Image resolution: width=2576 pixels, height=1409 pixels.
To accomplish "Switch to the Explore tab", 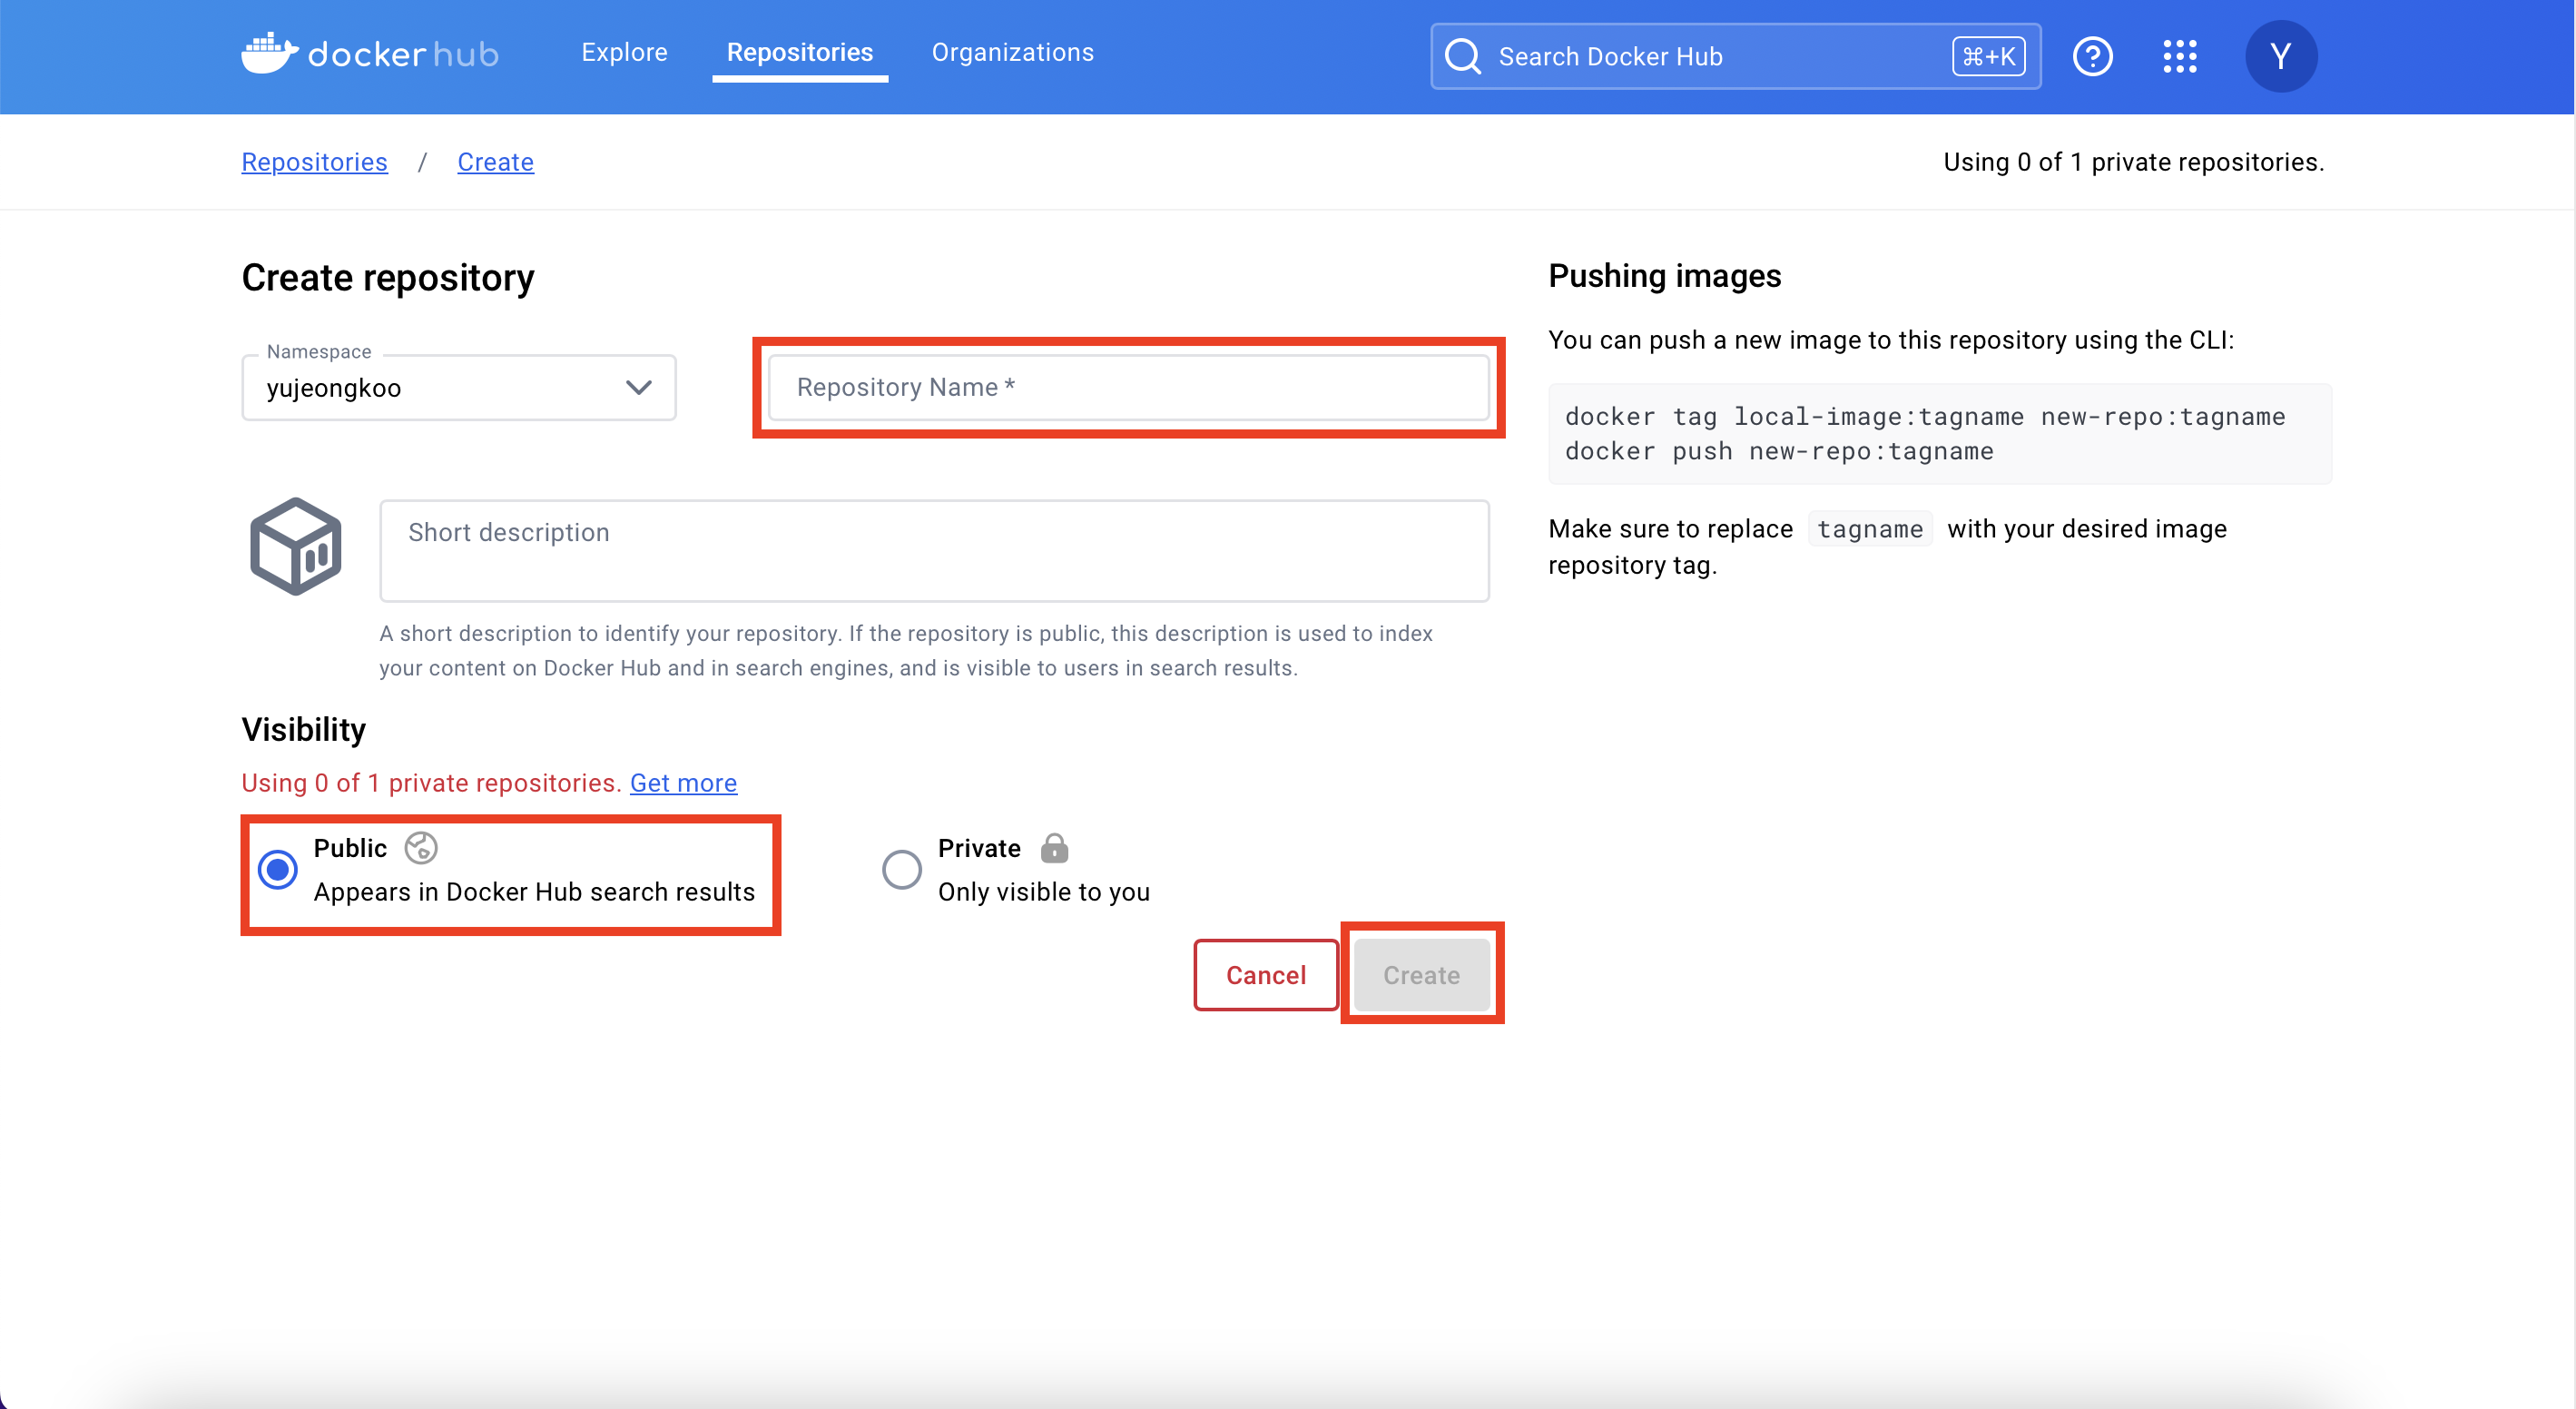I will click(624, 52).
